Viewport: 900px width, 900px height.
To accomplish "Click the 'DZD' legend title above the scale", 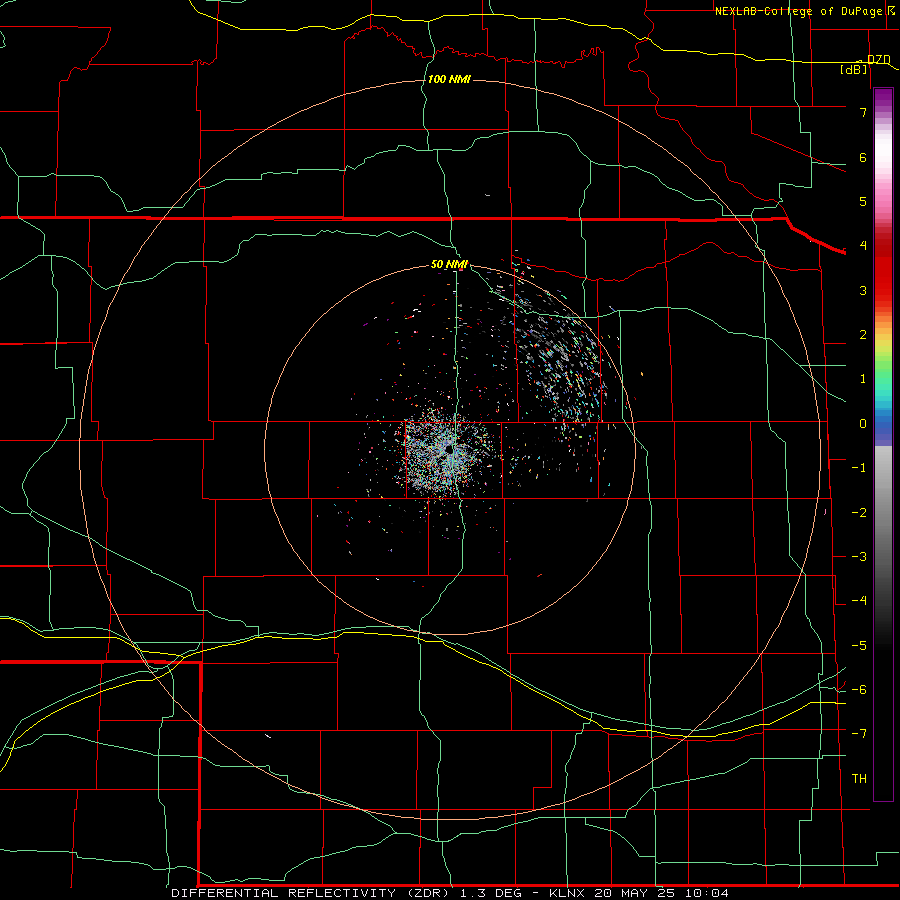I will (879, 60).
